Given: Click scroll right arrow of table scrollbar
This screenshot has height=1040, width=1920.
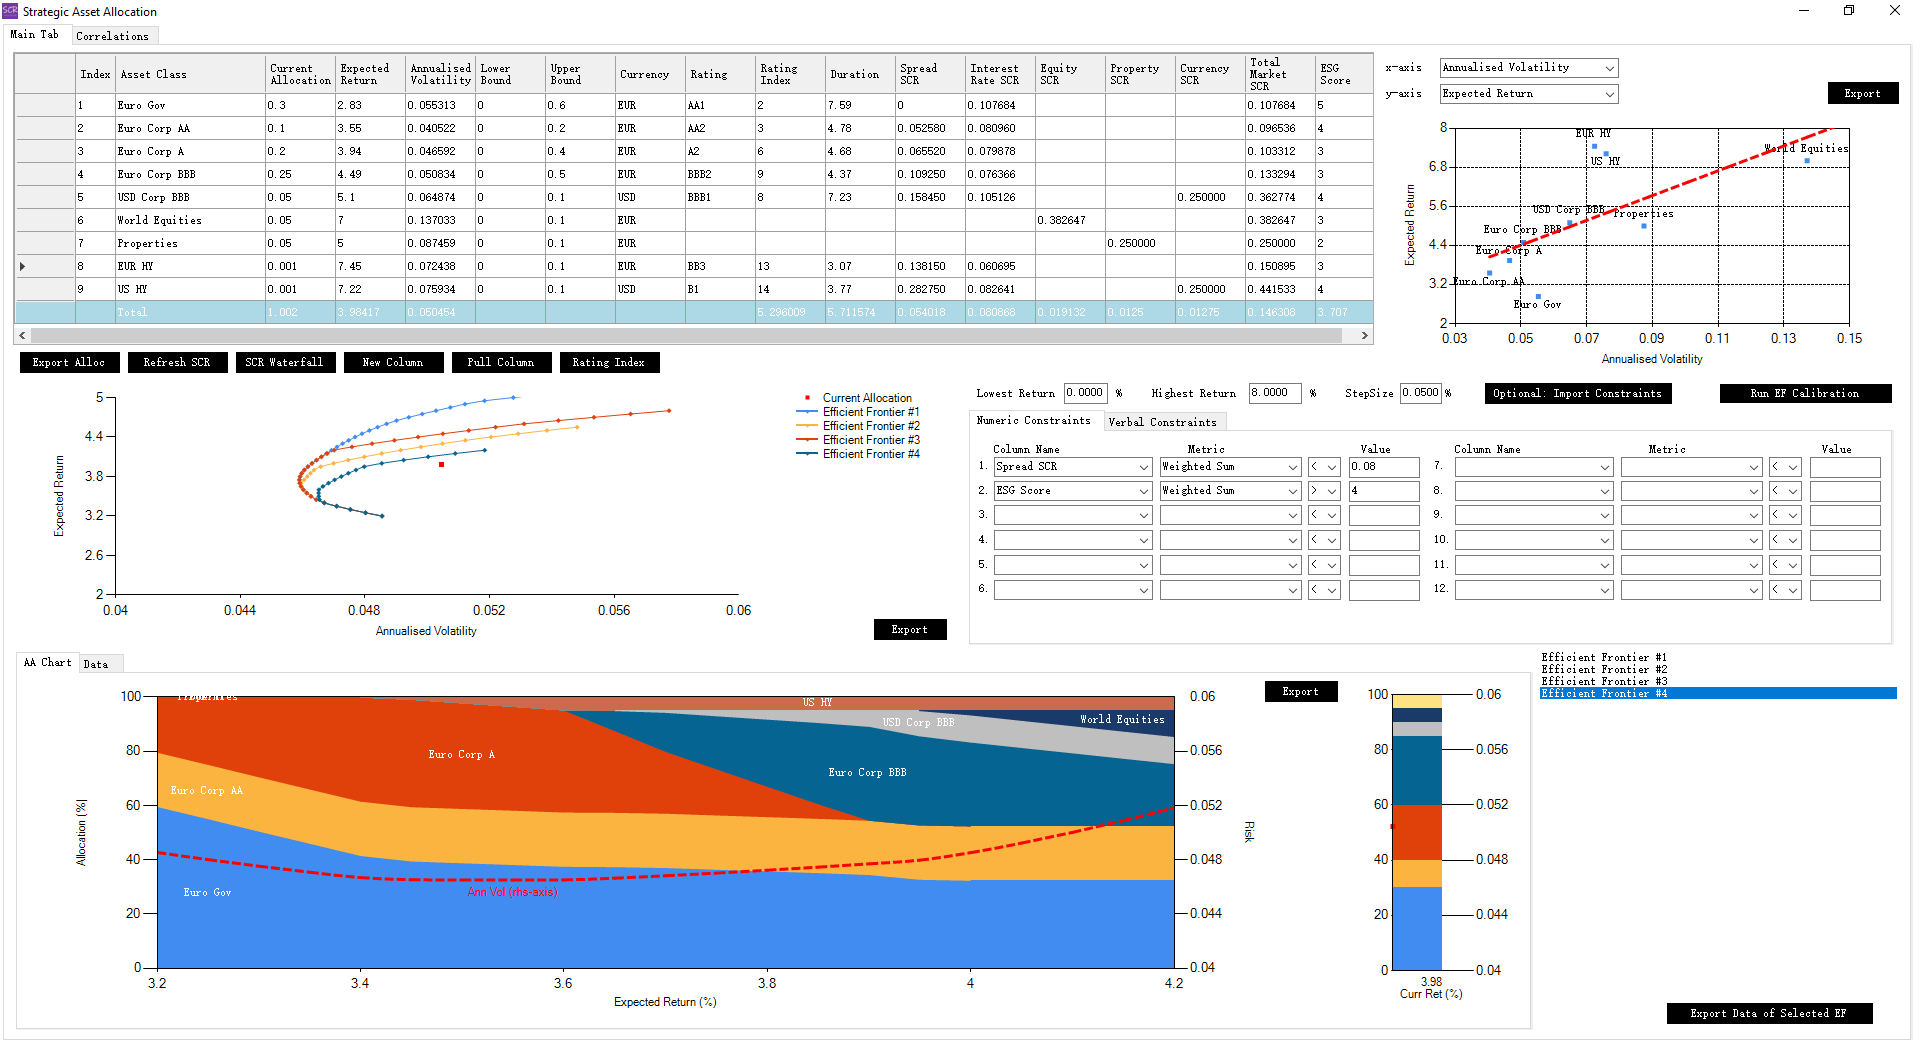Looking at the screenshot, I should 1364,336.
